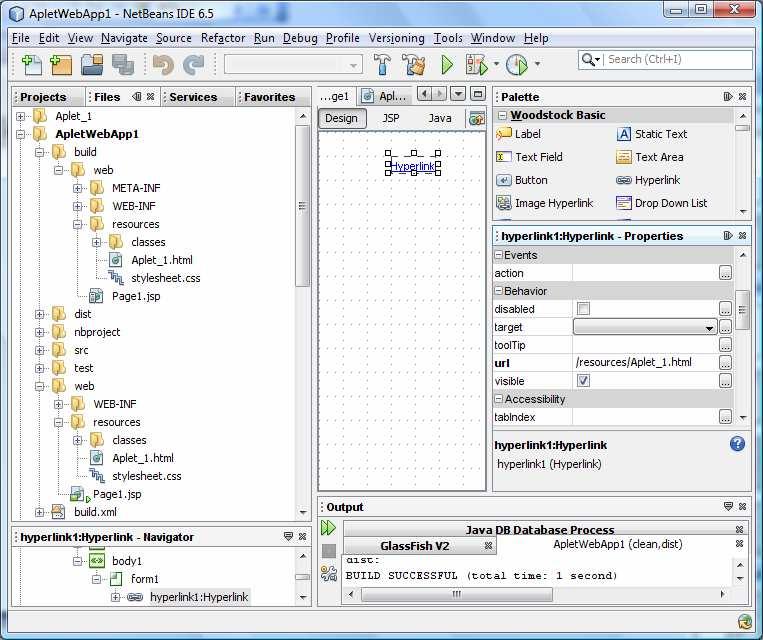Pick the Text Field palette component
Viewport: 763px width, 640px height.
pos(529,157)
